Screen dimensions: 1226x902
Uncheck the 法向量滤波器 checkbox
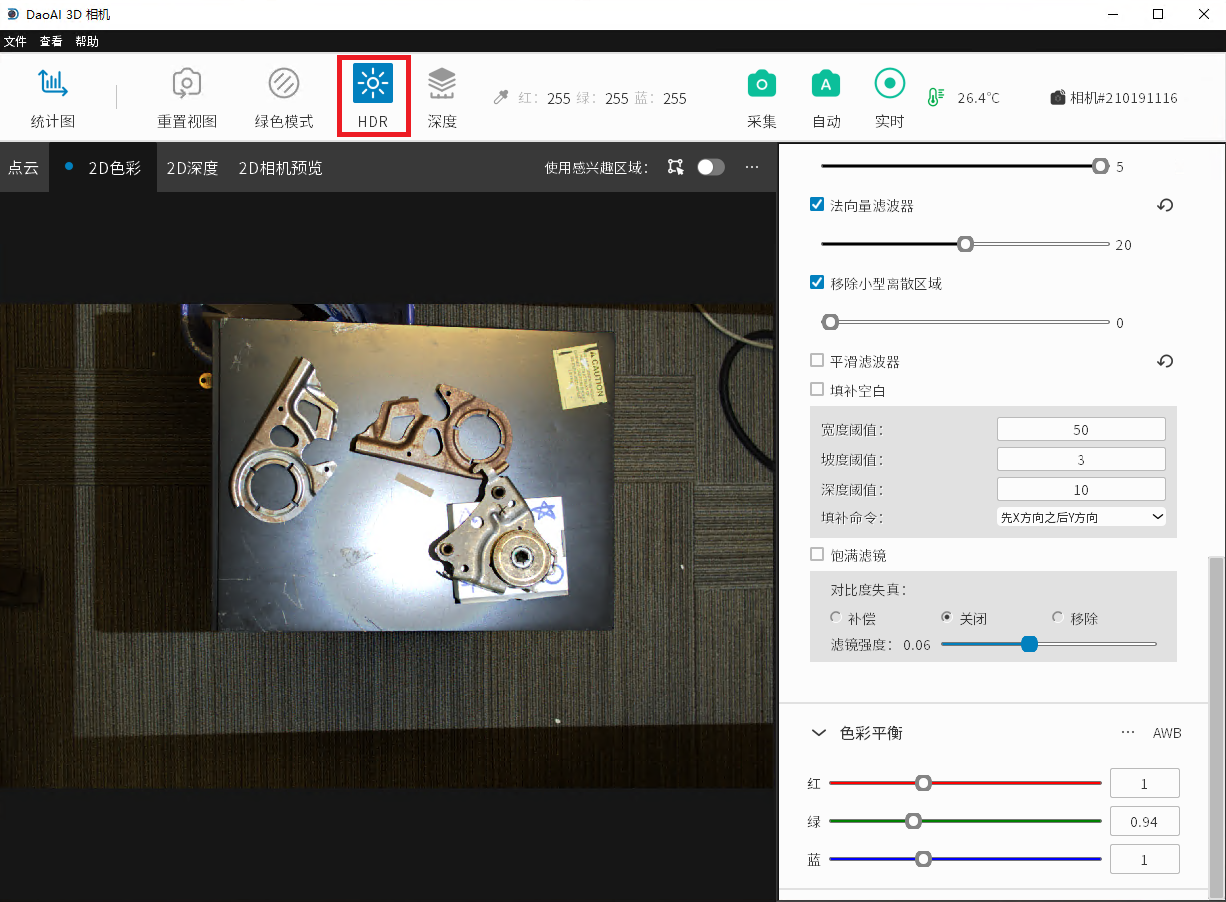(x=817, y=205)
